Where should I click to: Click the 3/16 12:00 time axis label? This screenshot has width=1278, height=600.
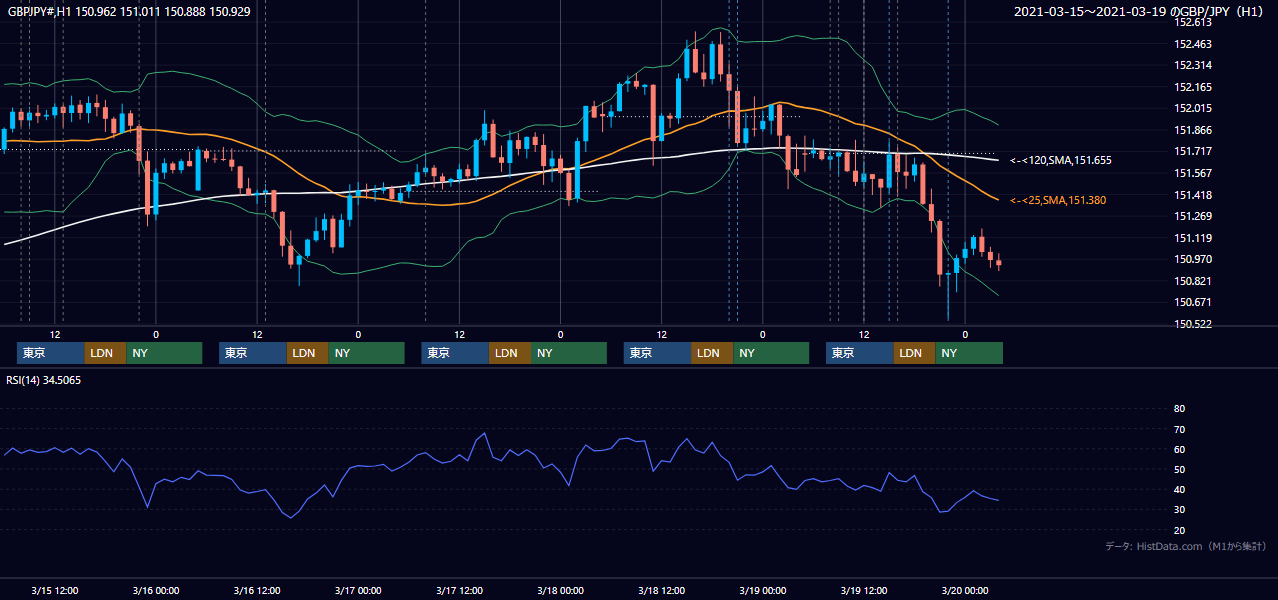point(257,589)
